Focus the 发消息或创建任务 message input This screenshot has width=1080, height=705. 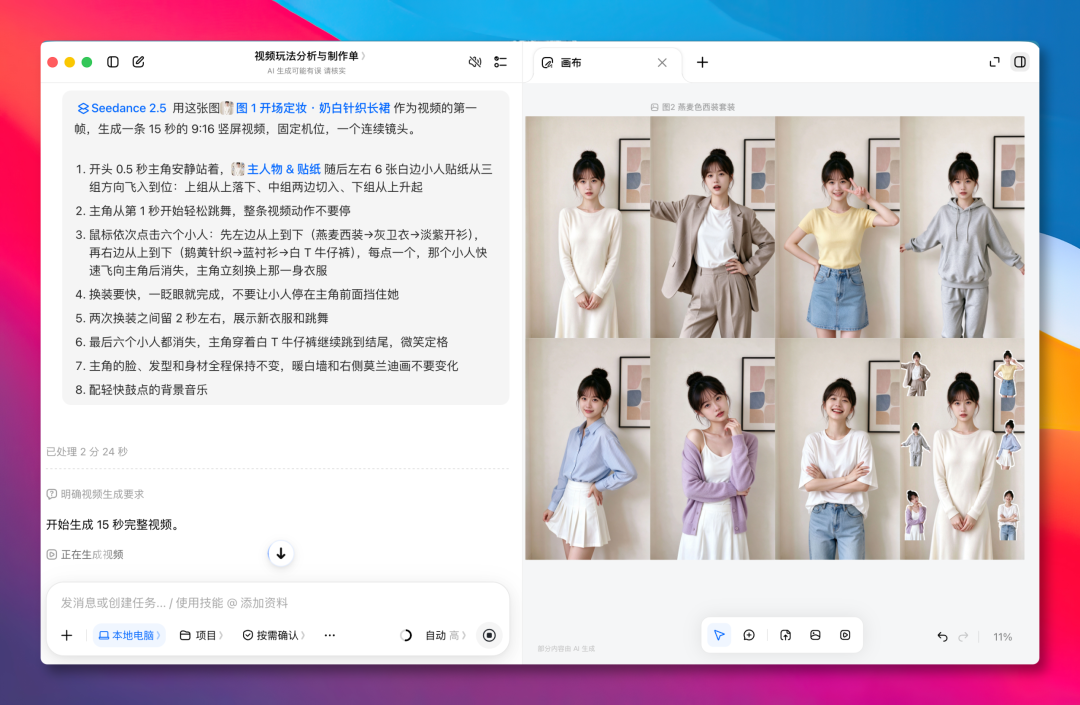(278, 602)
